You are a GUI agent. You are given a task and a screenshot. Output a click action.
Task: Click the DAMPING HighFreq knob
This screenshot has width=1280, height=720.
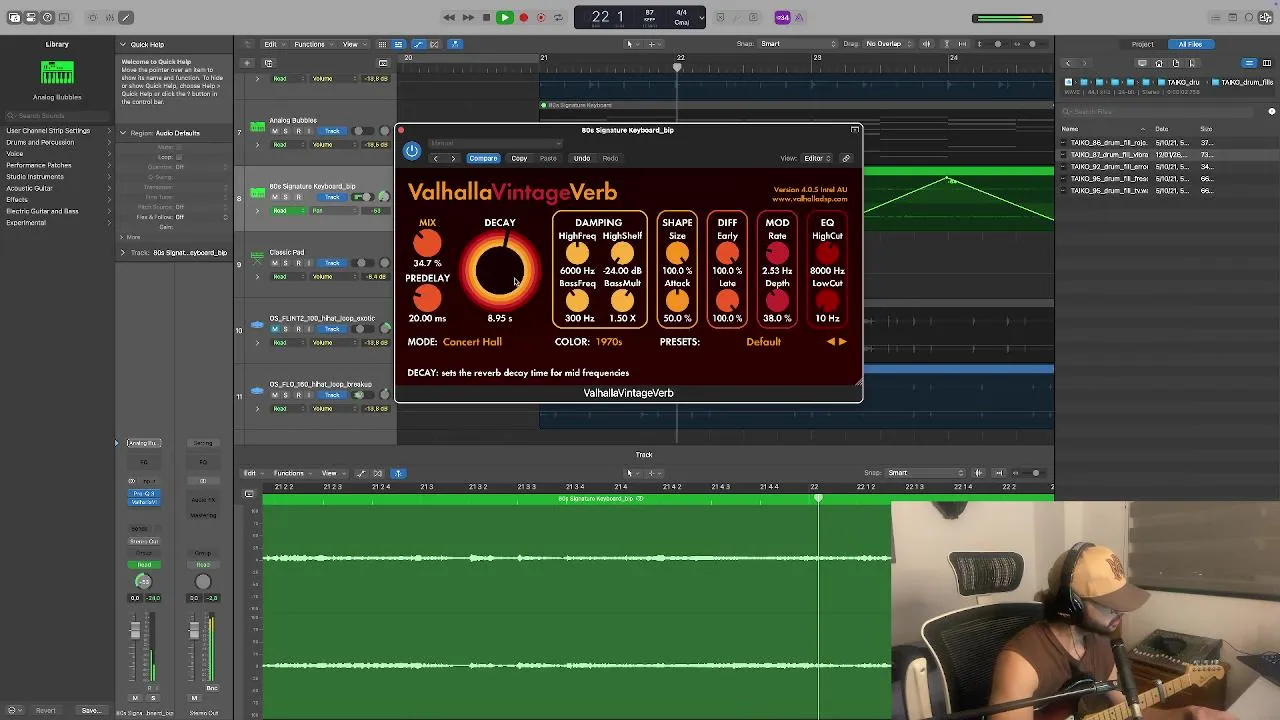(577, 253)
